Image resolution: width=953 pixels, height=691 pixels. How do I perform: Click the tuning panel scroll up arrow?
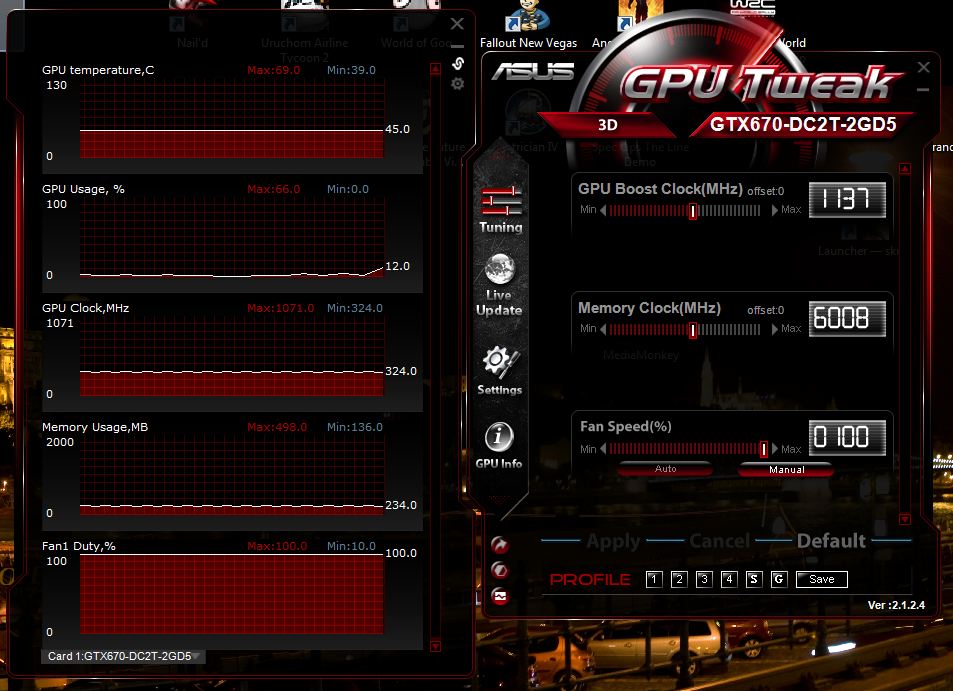(x=905, y=169)
